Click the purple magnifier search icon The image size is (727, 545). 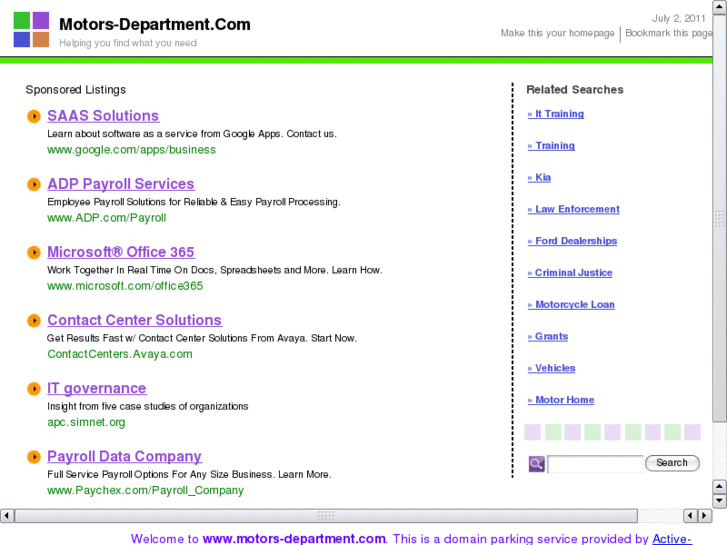536,463
